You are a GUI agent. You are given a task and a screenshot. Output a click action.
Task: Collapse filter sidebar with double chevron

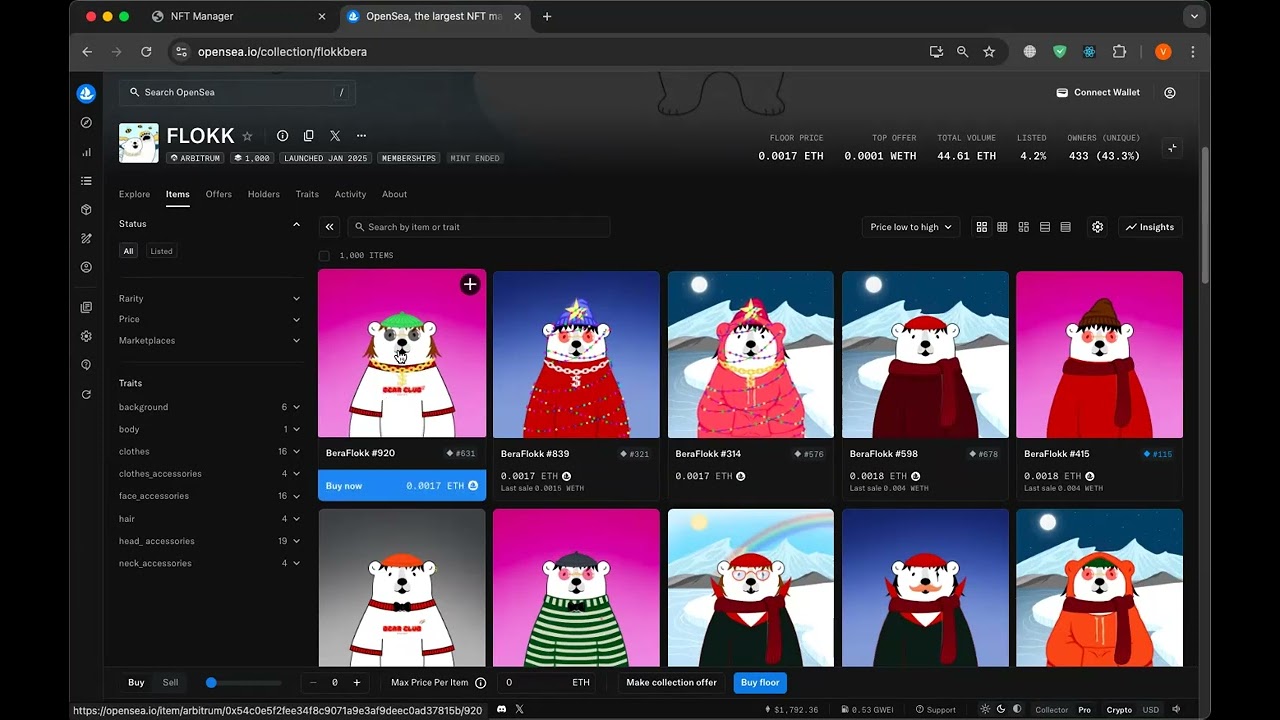pos(329,227)
